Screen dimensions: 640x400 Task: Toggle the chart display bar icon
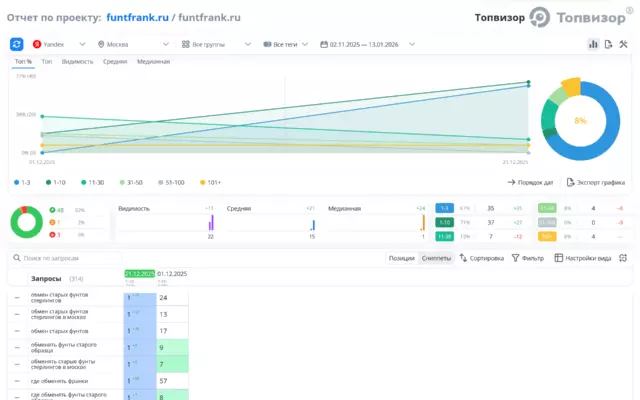click(x=593, y=44)
